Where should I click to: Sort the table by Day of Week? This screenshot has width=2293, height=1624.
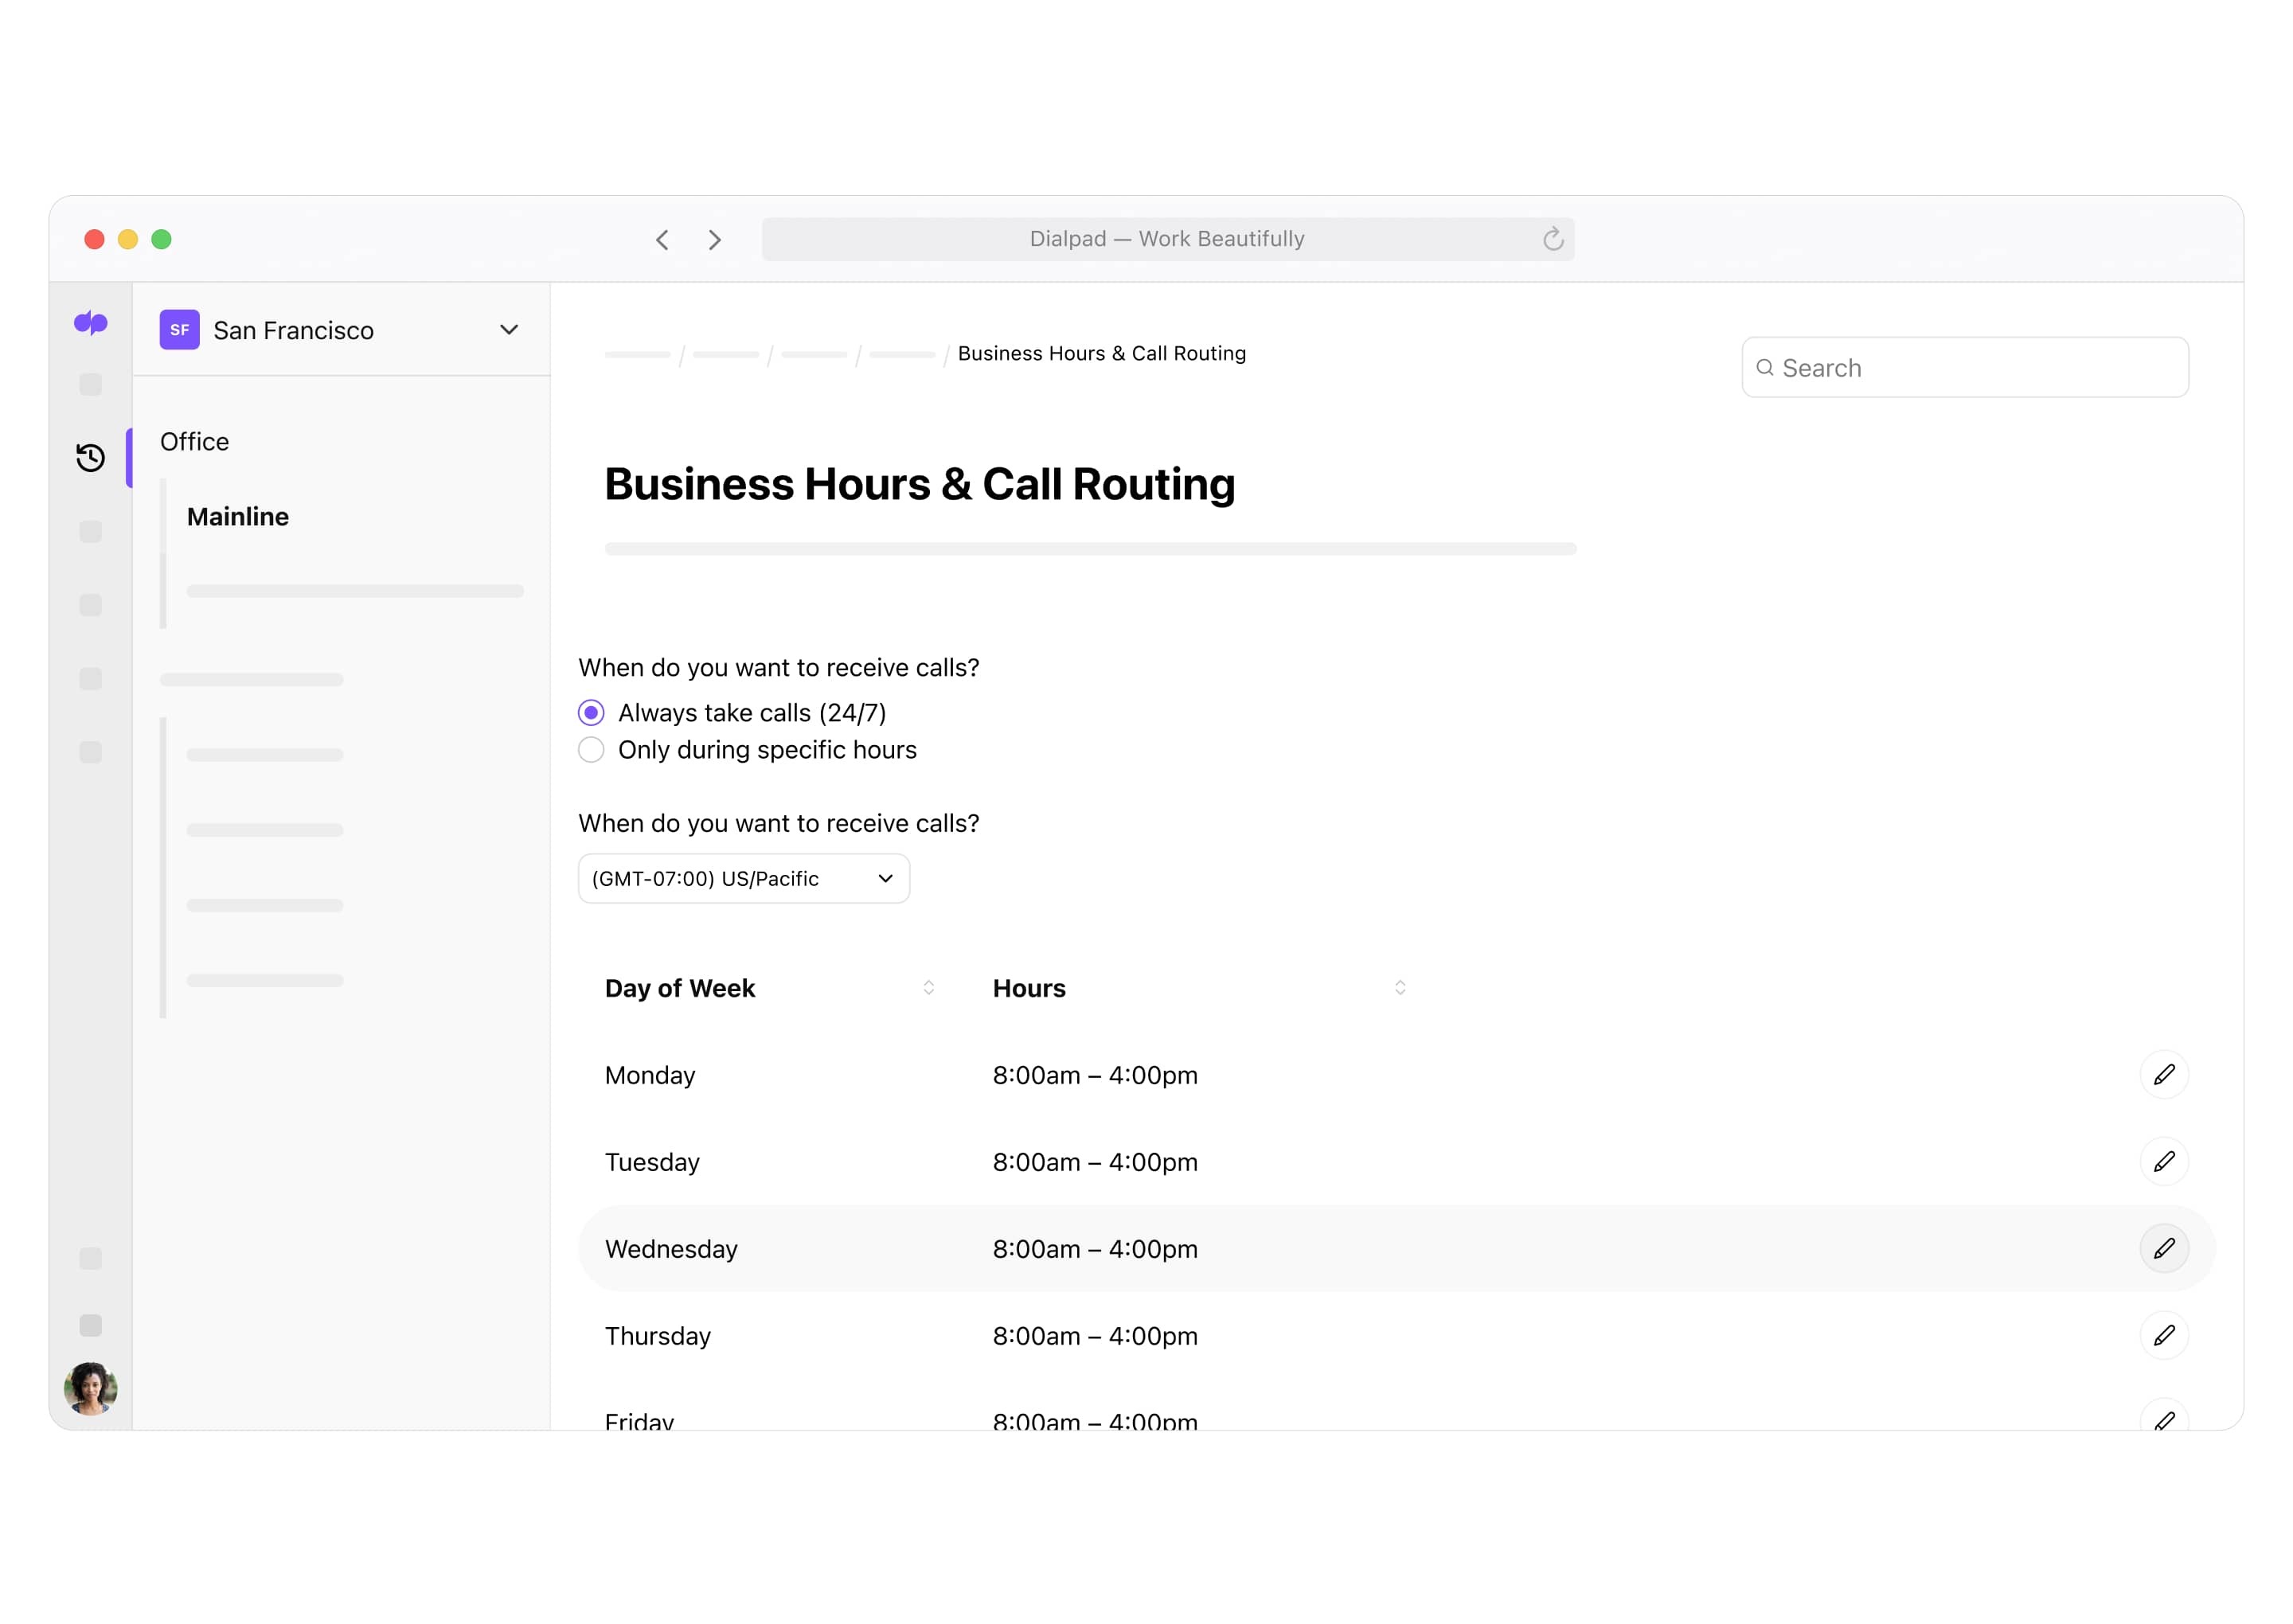click(x=929, y=987)
